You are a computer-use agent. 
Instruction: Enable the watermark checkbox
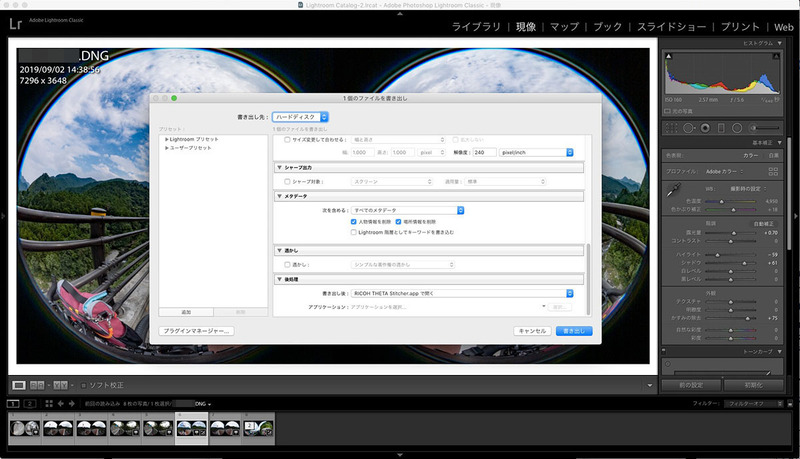[287, 265]
